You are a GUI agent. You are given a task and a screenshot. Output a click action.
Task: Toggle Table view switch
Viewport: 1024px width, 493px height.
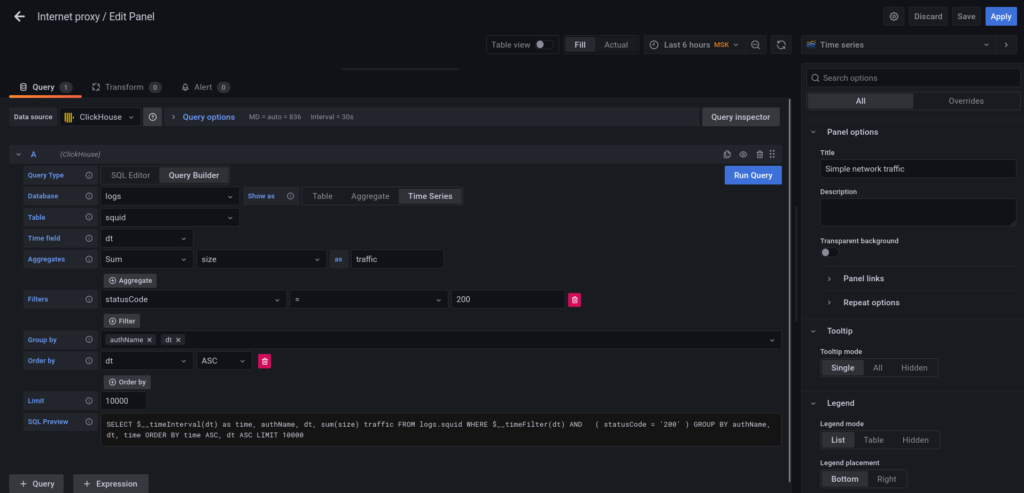(x=544, y=45)
